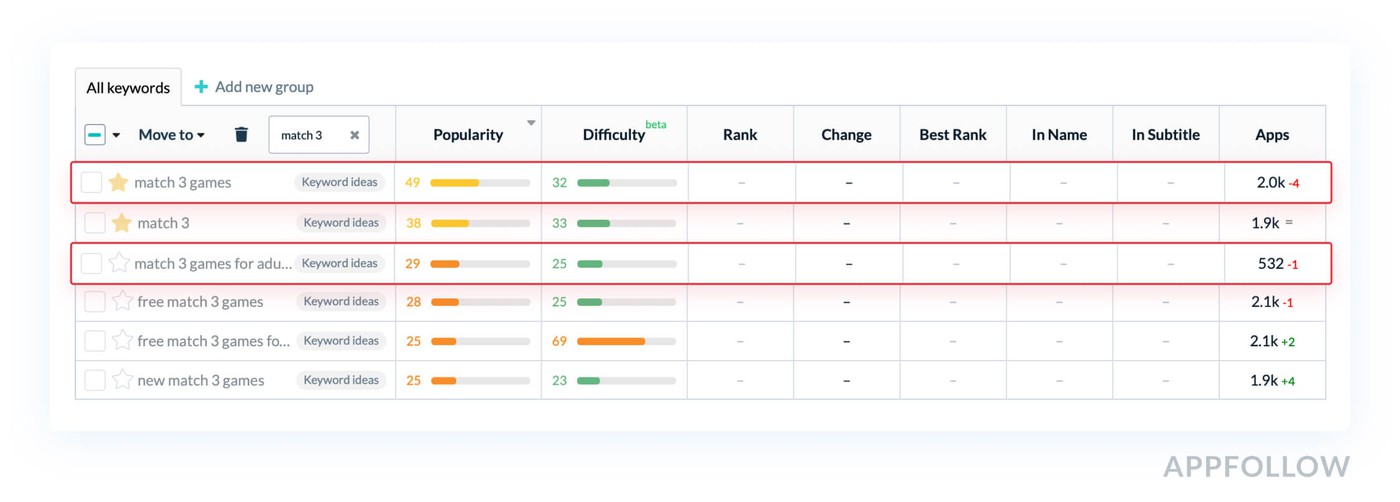Unstar the 'match 3' keyword
Image resolution: width=1400 pixels, height=502 pixels.
pos(122,222)
